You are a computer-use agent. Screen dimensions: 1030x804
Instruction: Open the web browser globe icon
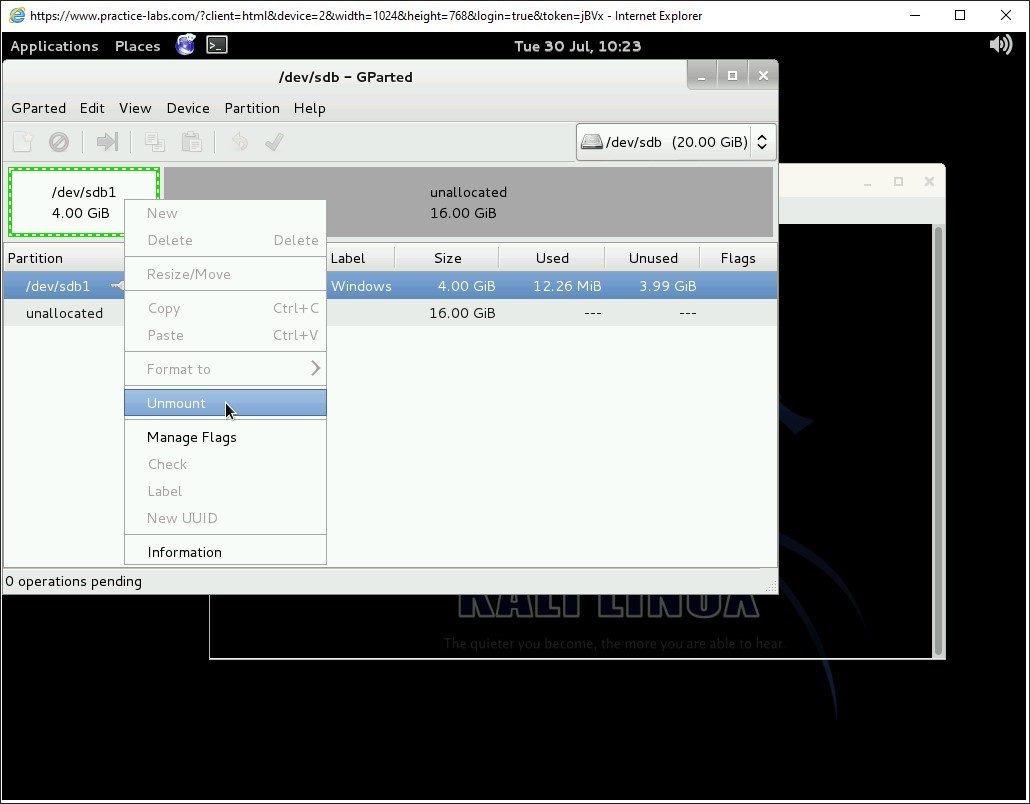click(185, 45)
